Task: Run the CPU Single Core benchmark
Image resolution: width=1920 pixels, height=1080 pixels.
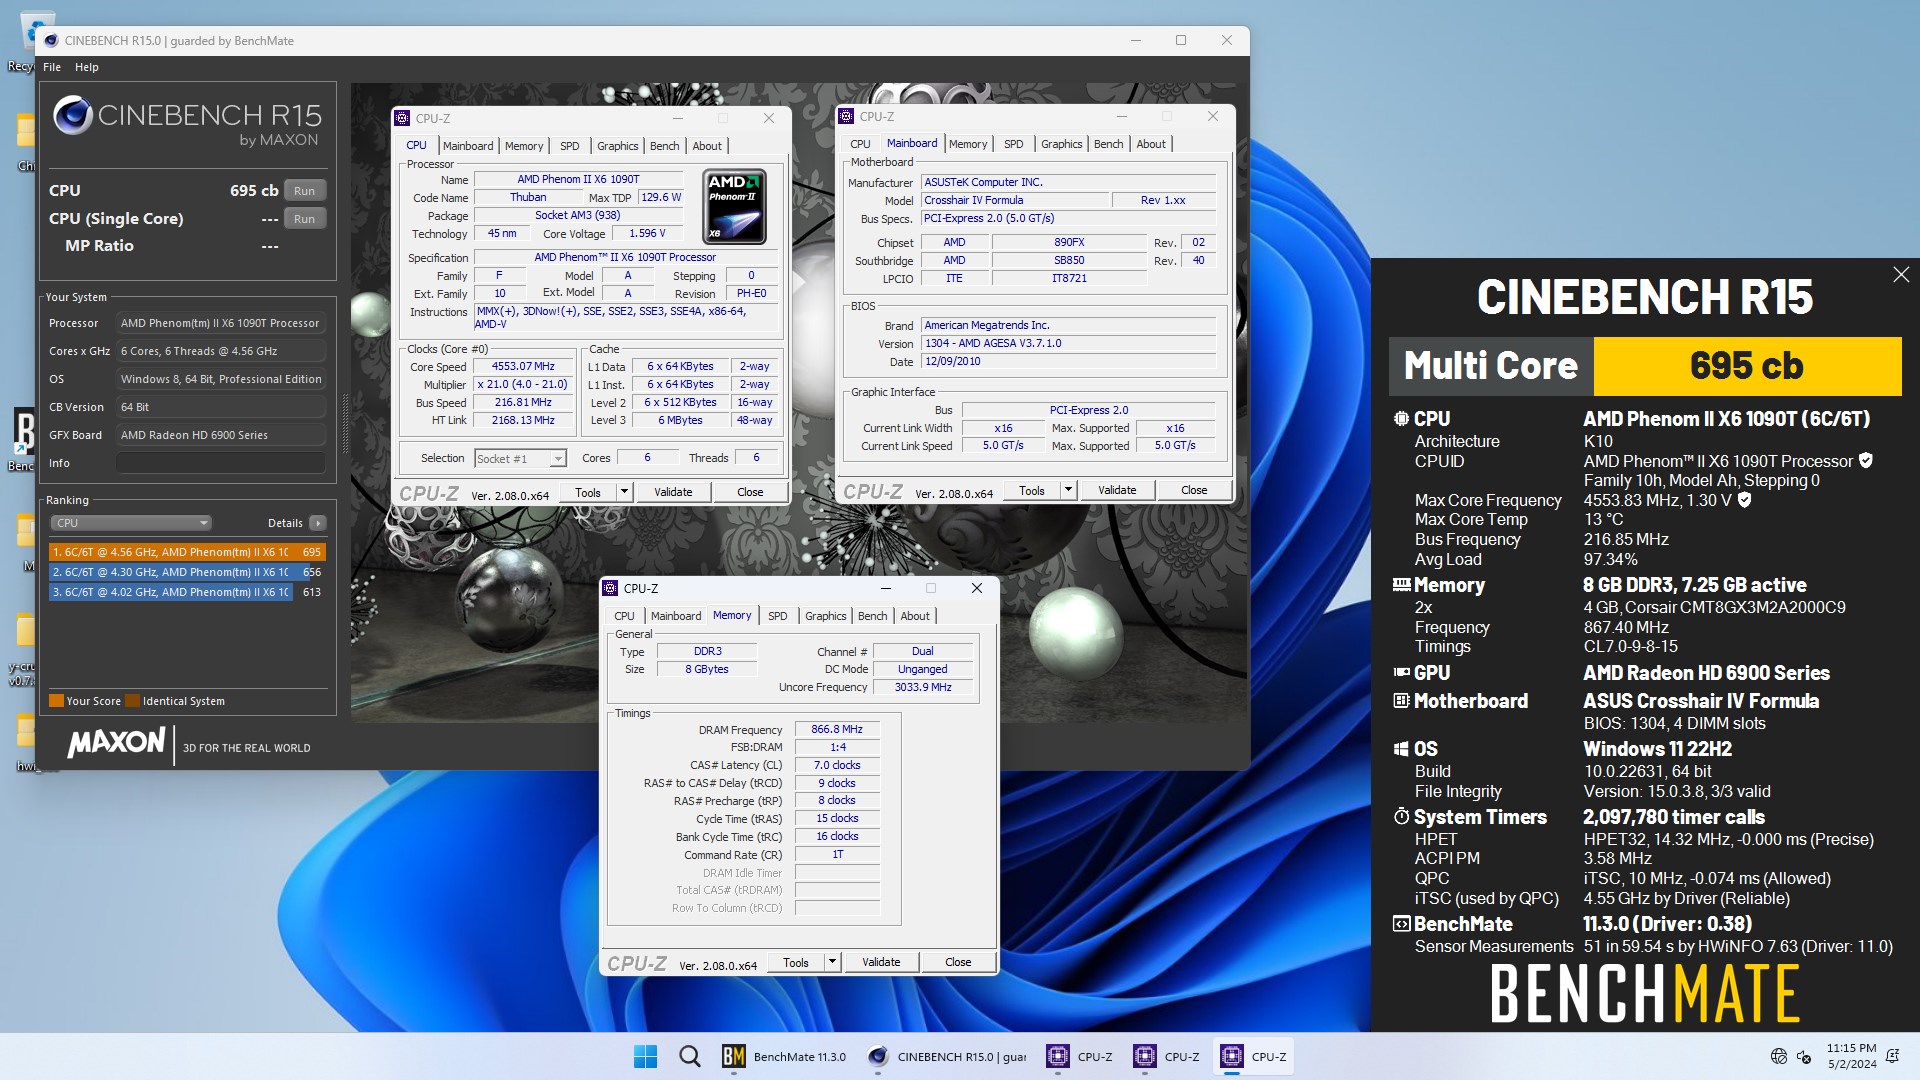Action: (305, 218)
